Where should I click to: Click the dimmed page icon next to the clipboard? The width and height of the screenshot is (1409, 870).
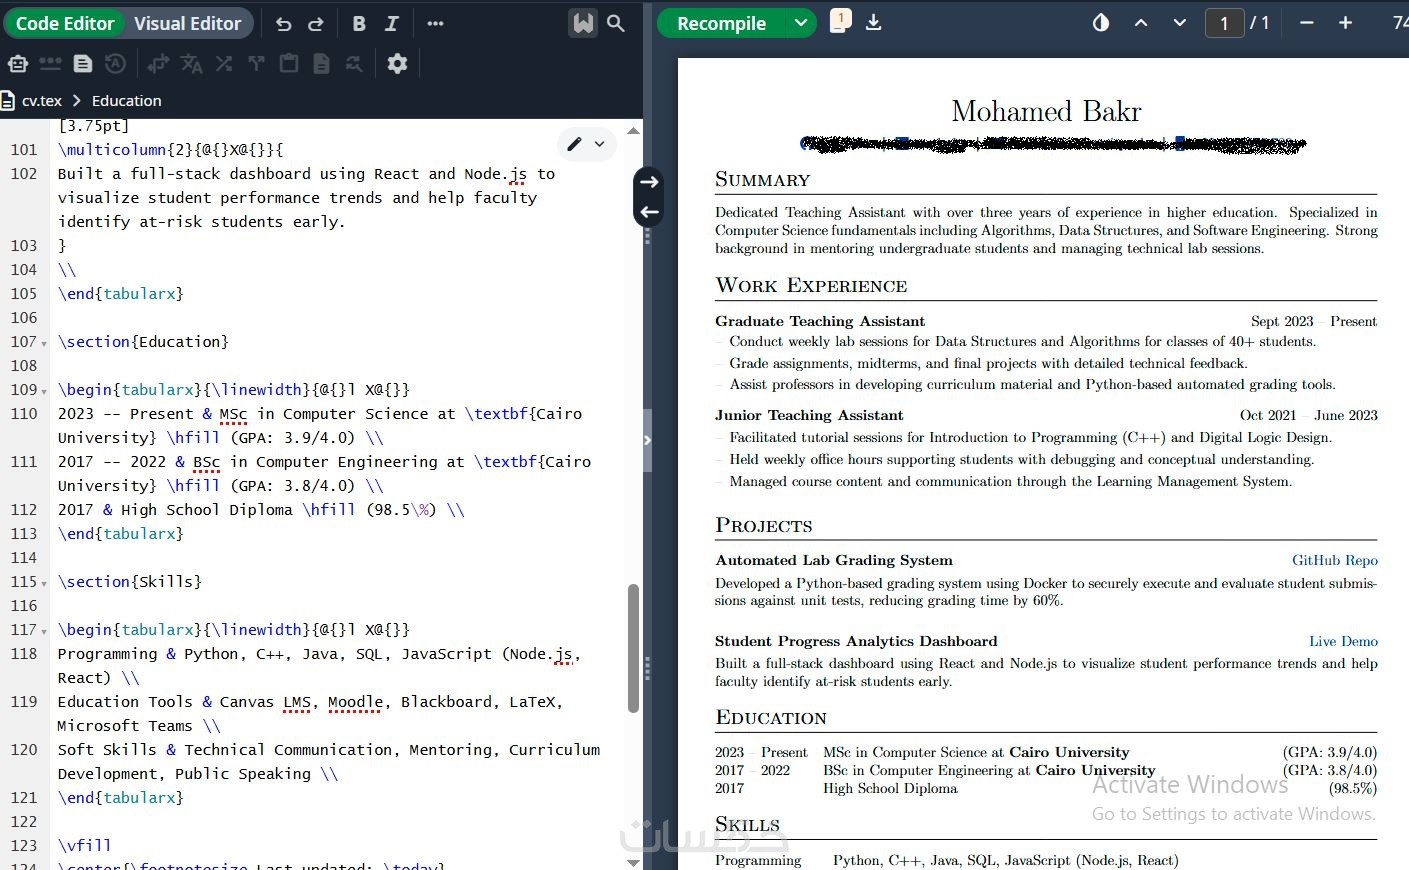[x=321, y=64]
